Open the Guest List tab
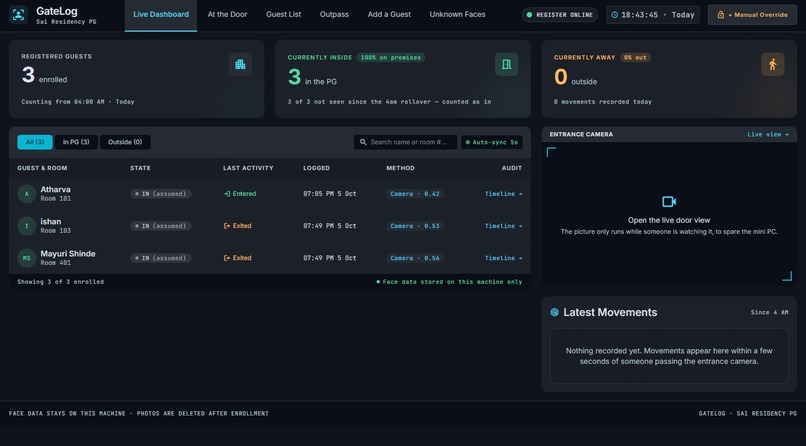 click(x=284, y=14)
